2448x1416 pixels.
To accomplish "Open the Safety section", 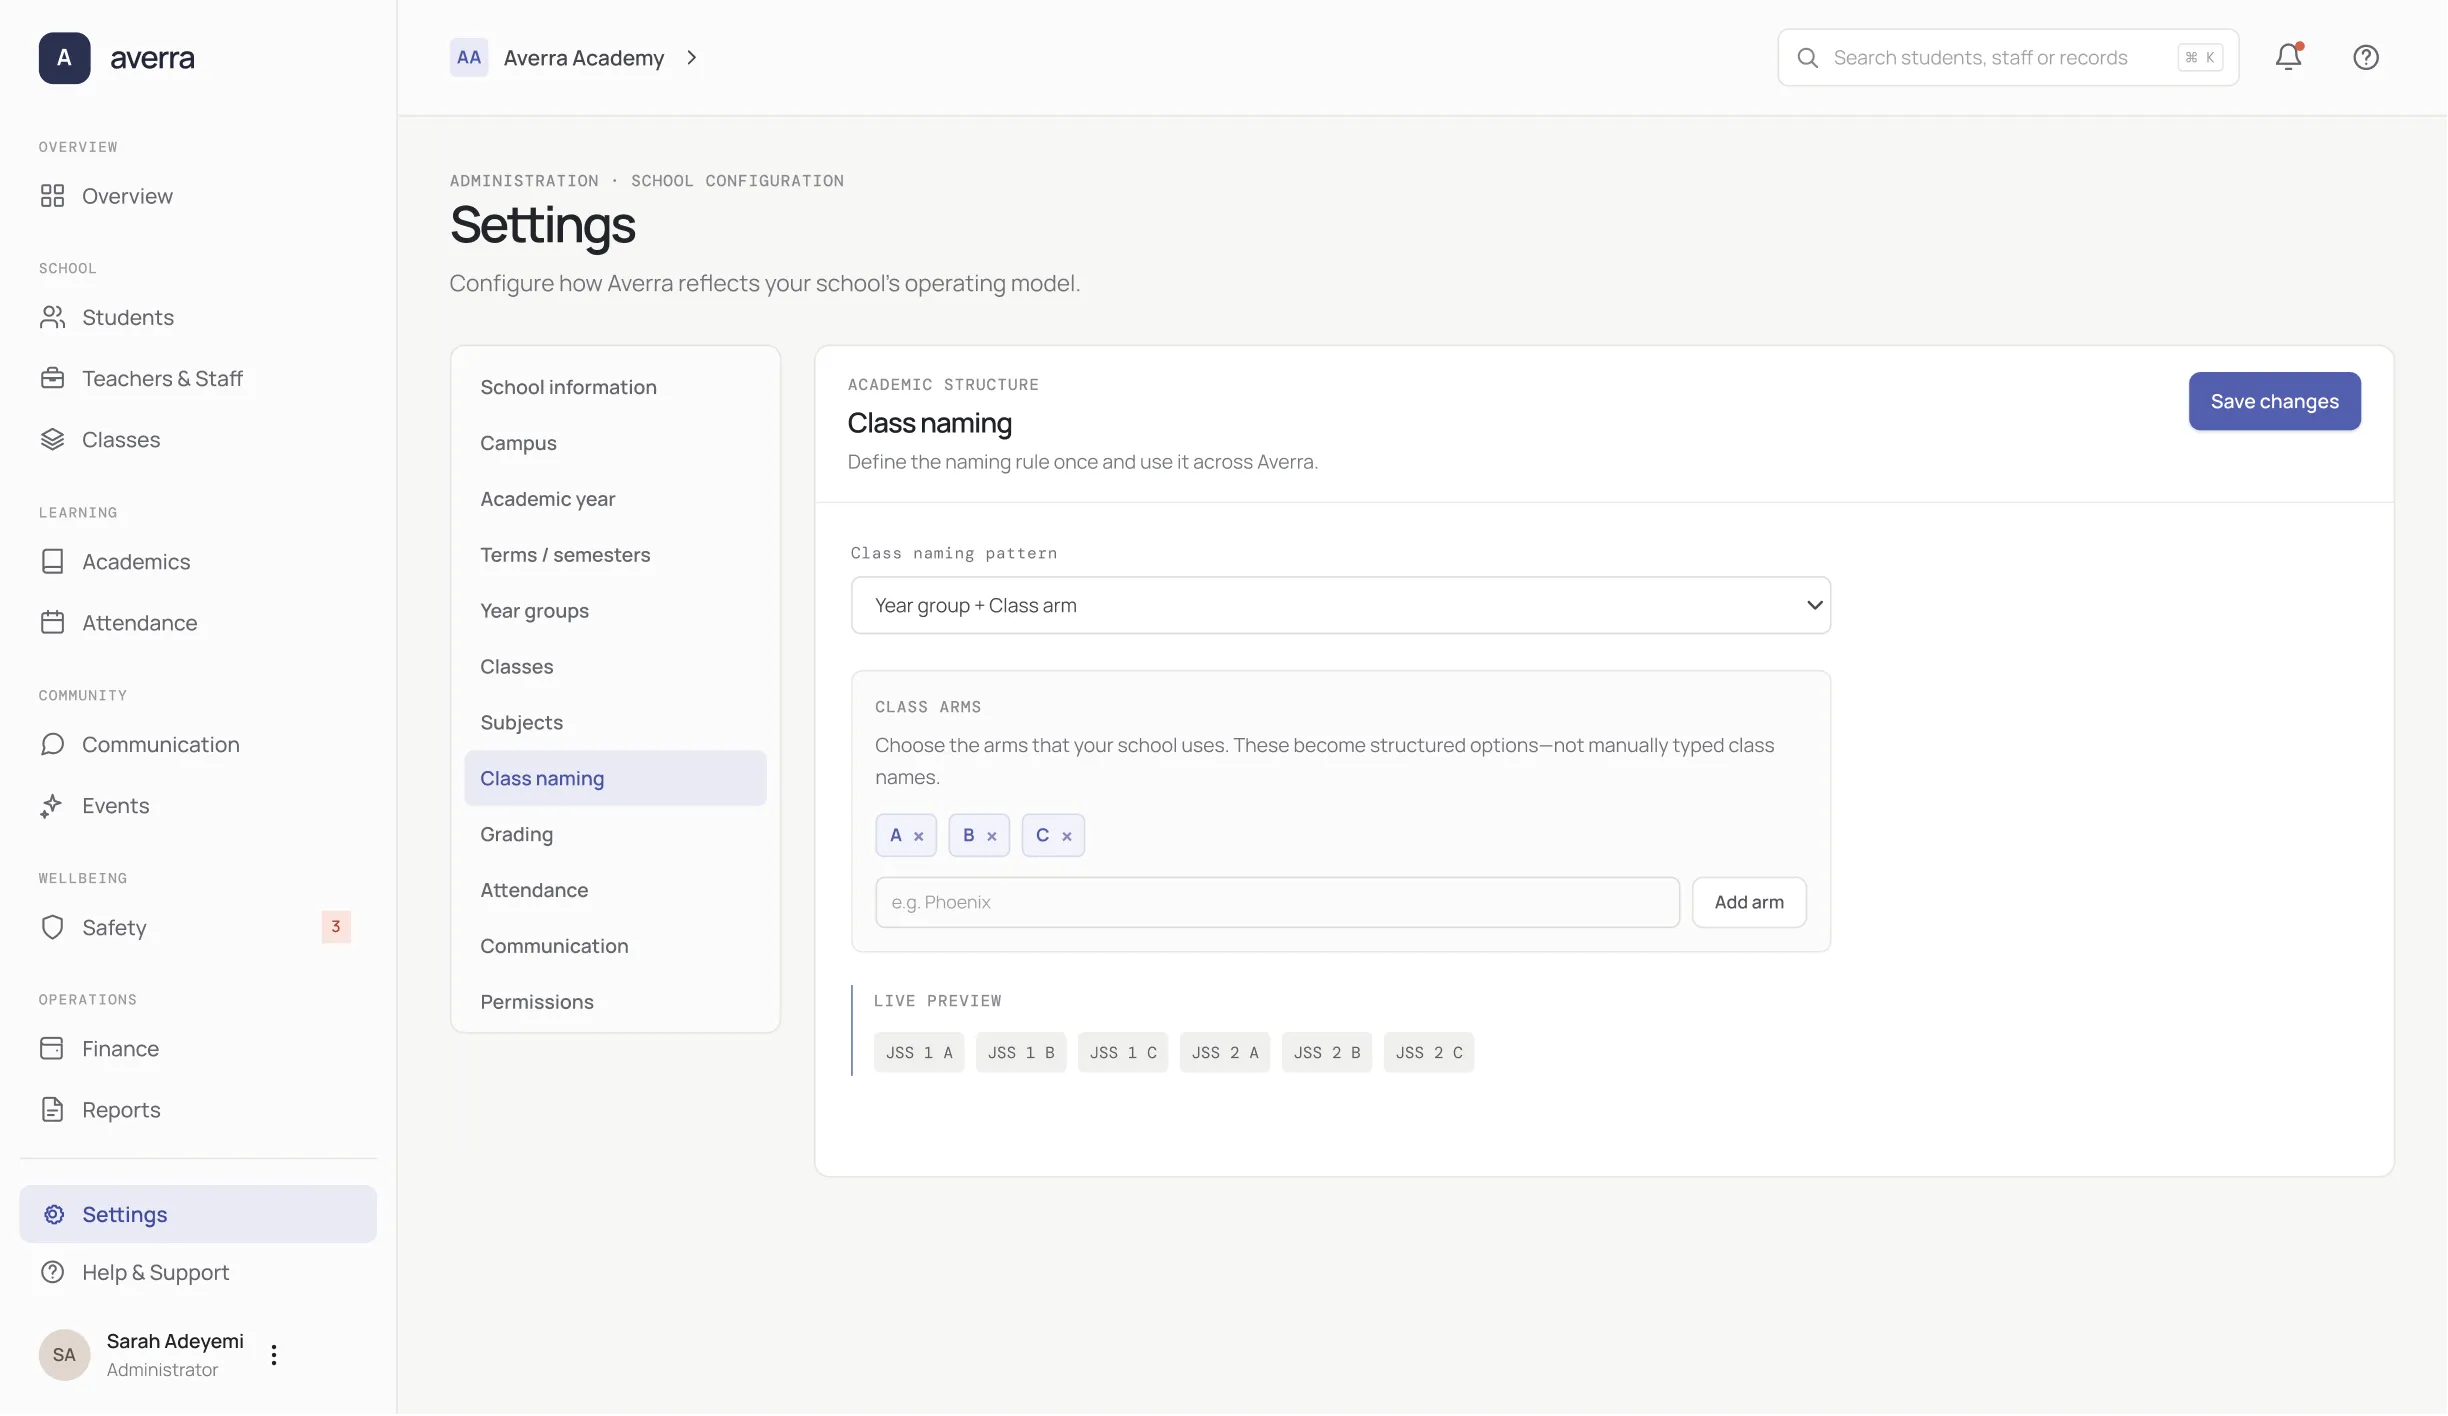I will click(198, 927).
